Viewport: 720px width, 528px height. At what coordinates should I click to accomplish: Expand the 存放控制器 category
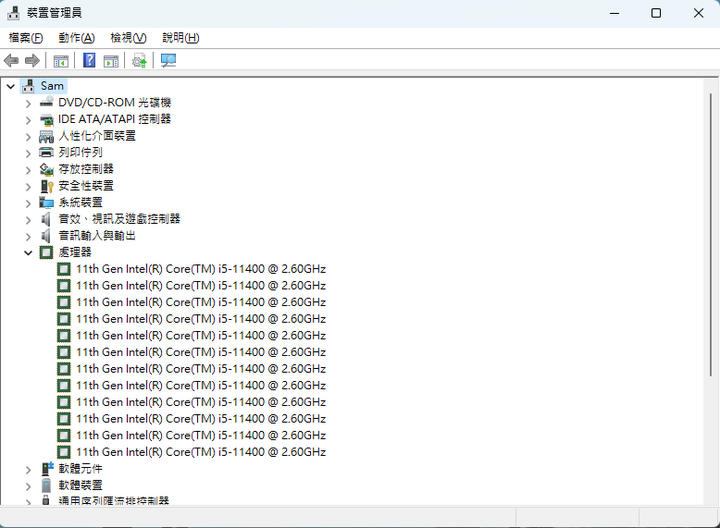pyautogui.click(x=28, y=170)
